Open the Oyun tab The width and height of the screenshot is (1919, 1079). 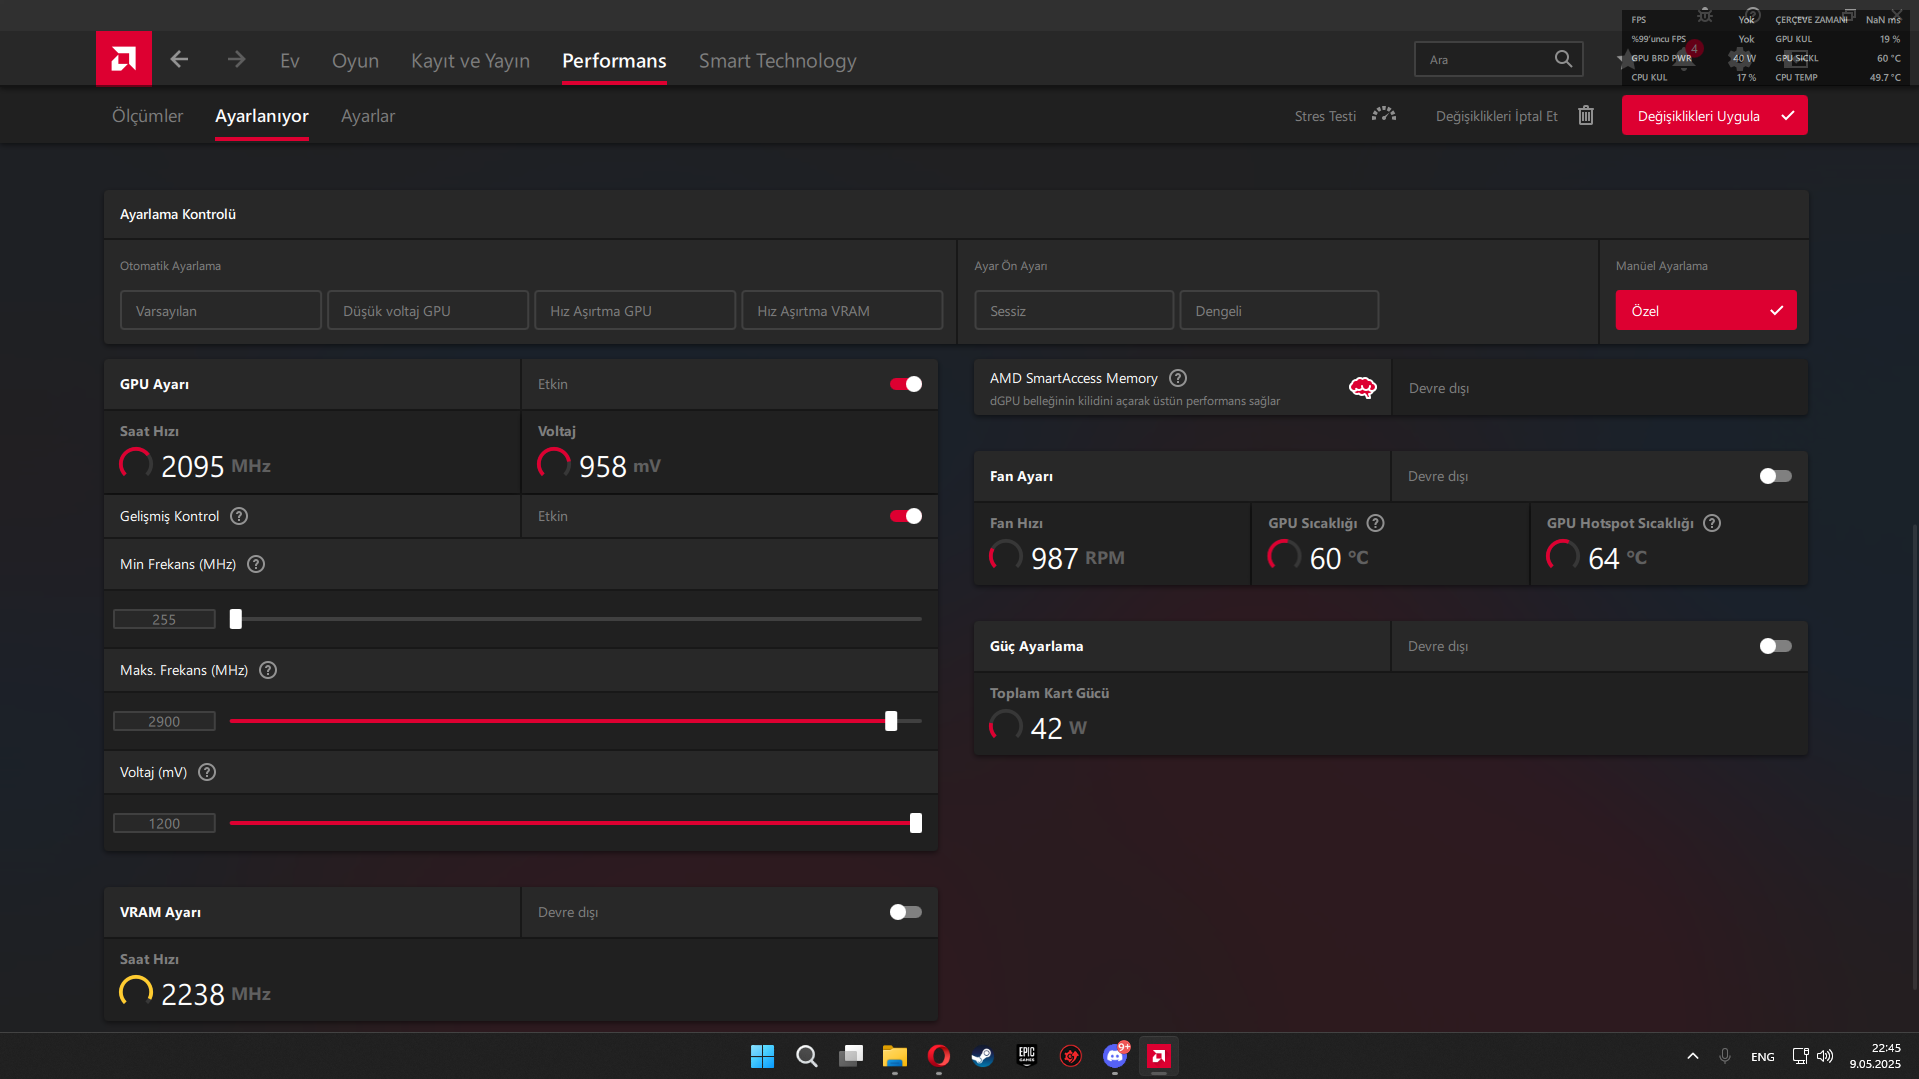click(355, 61)
